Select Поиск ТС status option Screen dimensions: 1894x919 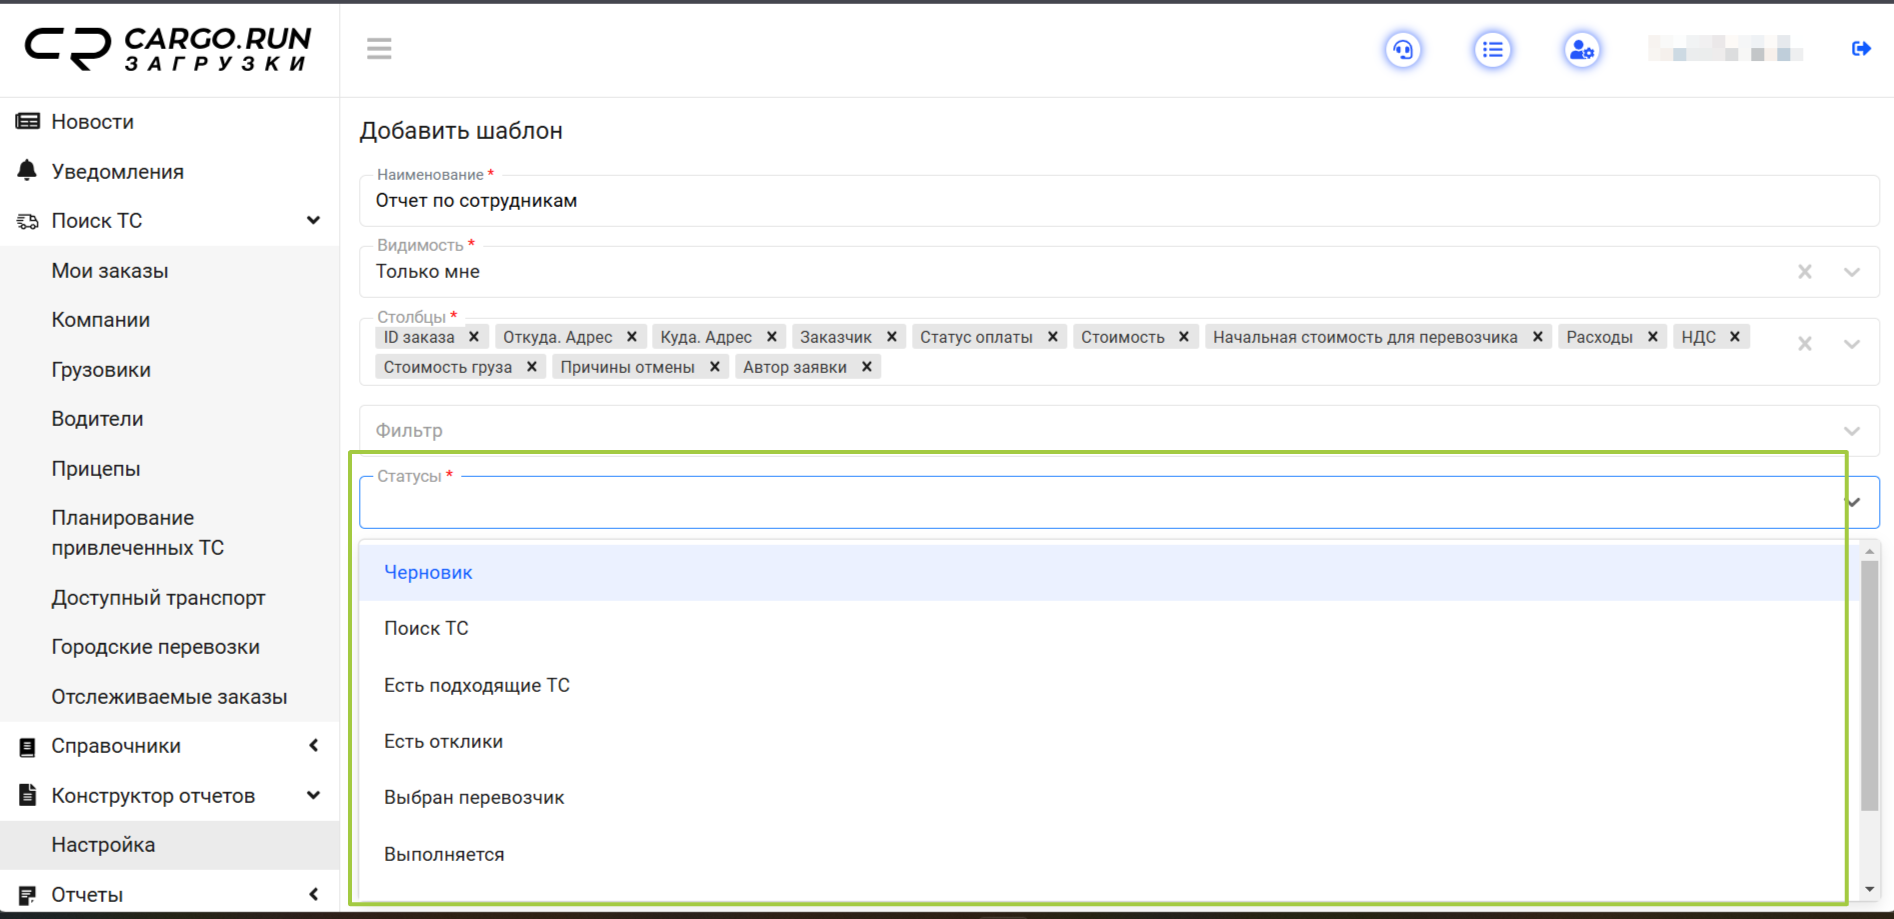click(x=1108, y=629)
